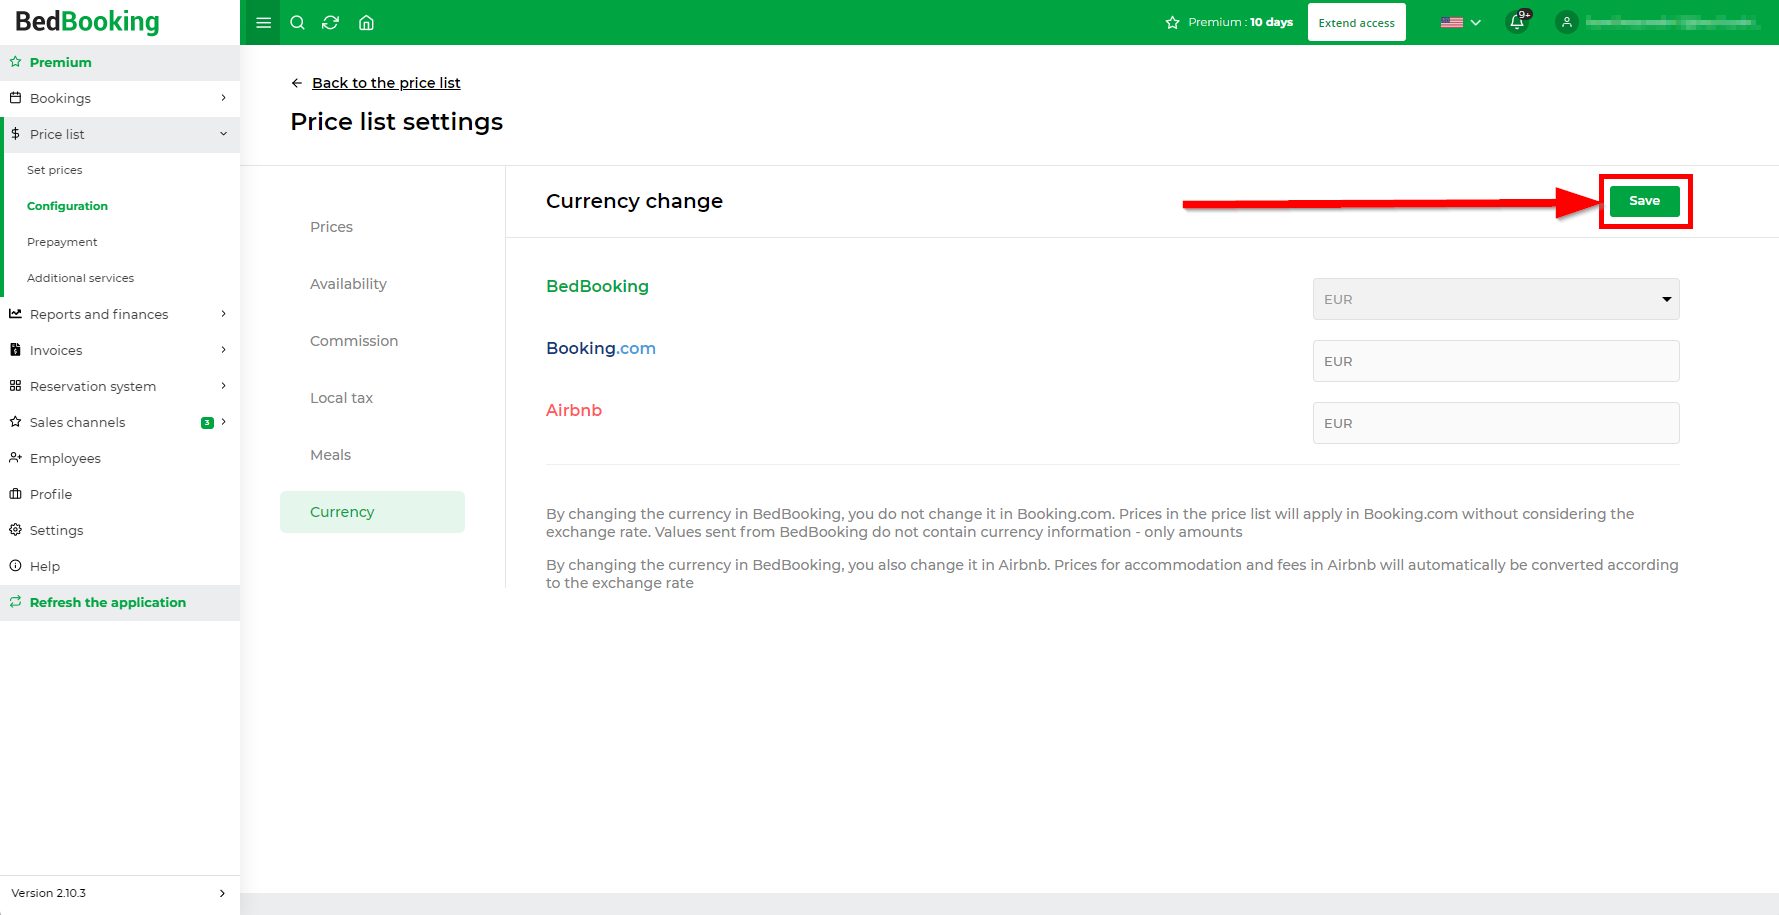Click the Premium star icon in top bar
This screenshot has width=1779, height=915.
pyautogui.click(x=1173, y=22)
